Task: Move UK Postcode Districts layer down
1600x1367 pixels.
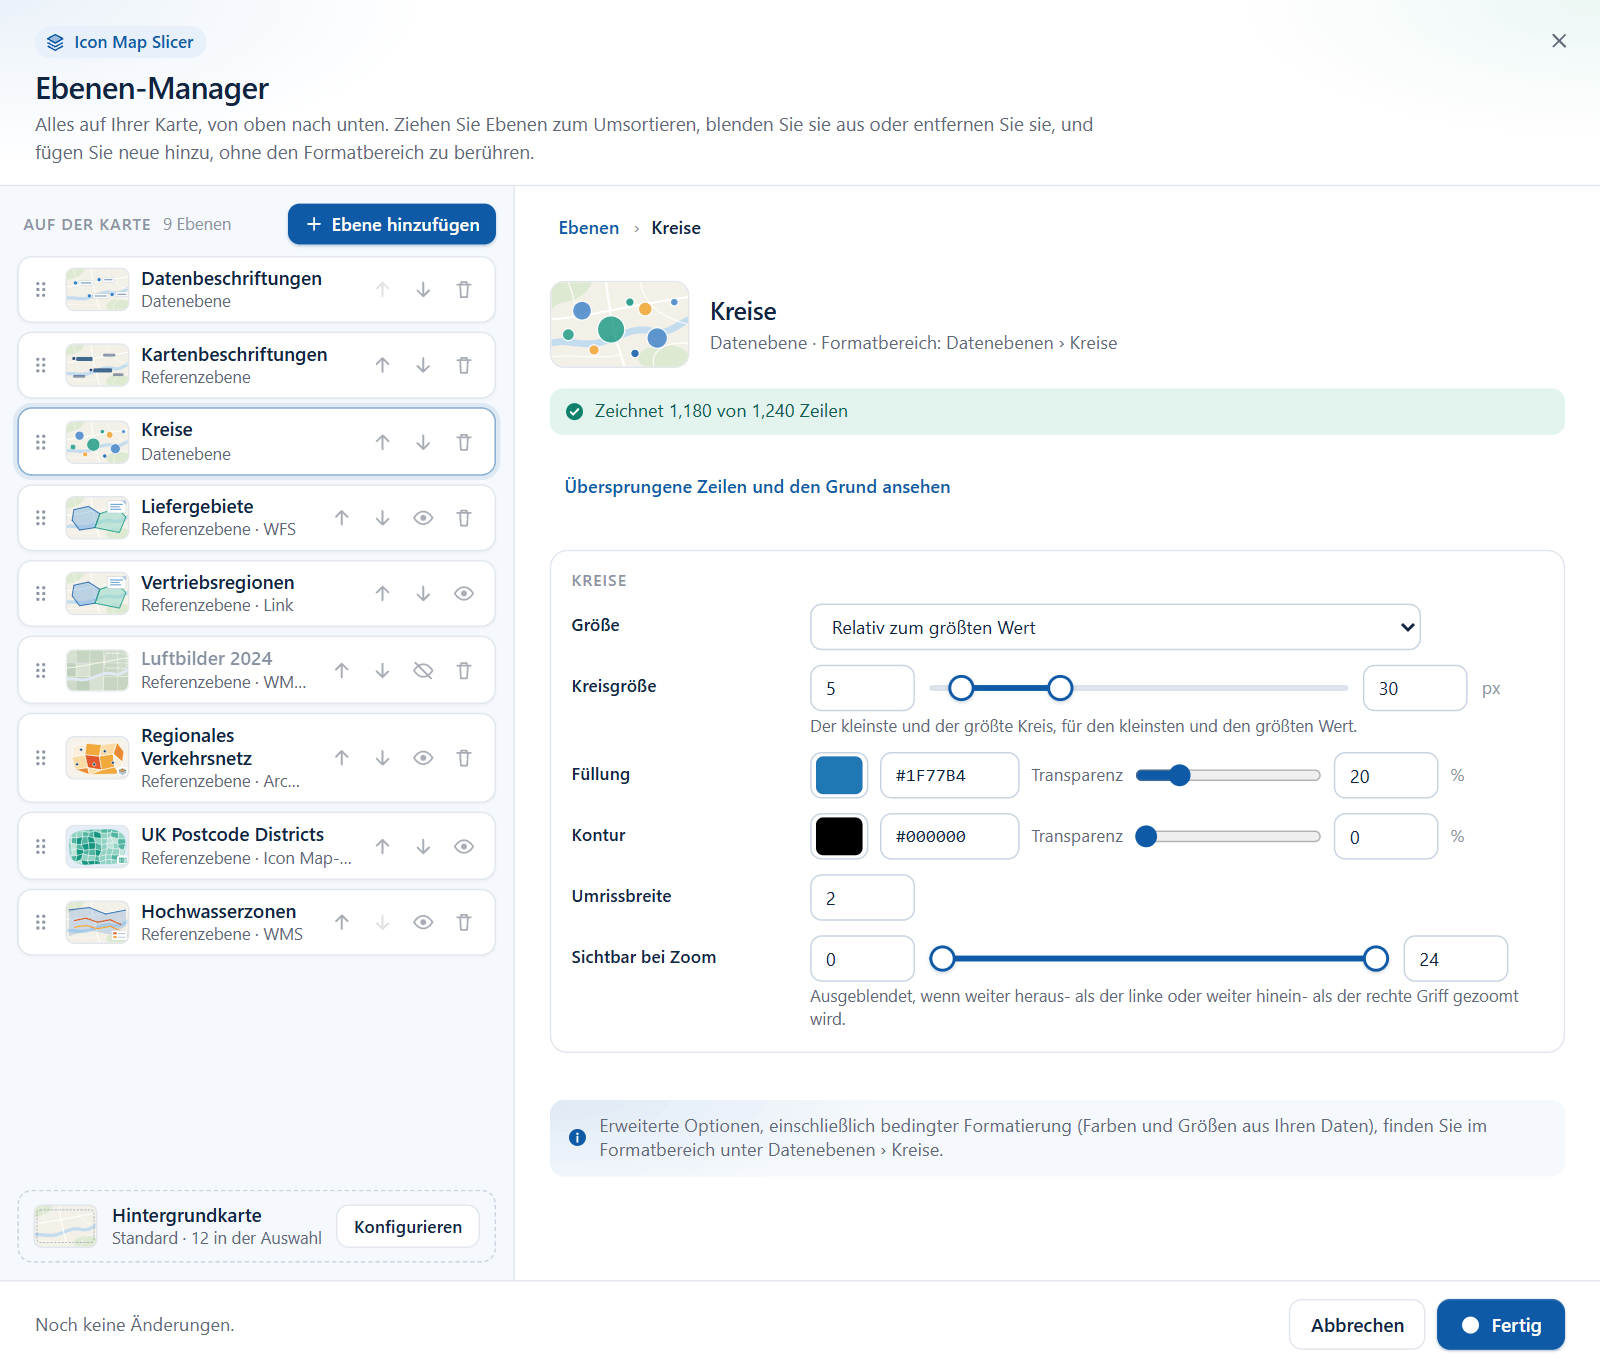Action: [423, 847]
